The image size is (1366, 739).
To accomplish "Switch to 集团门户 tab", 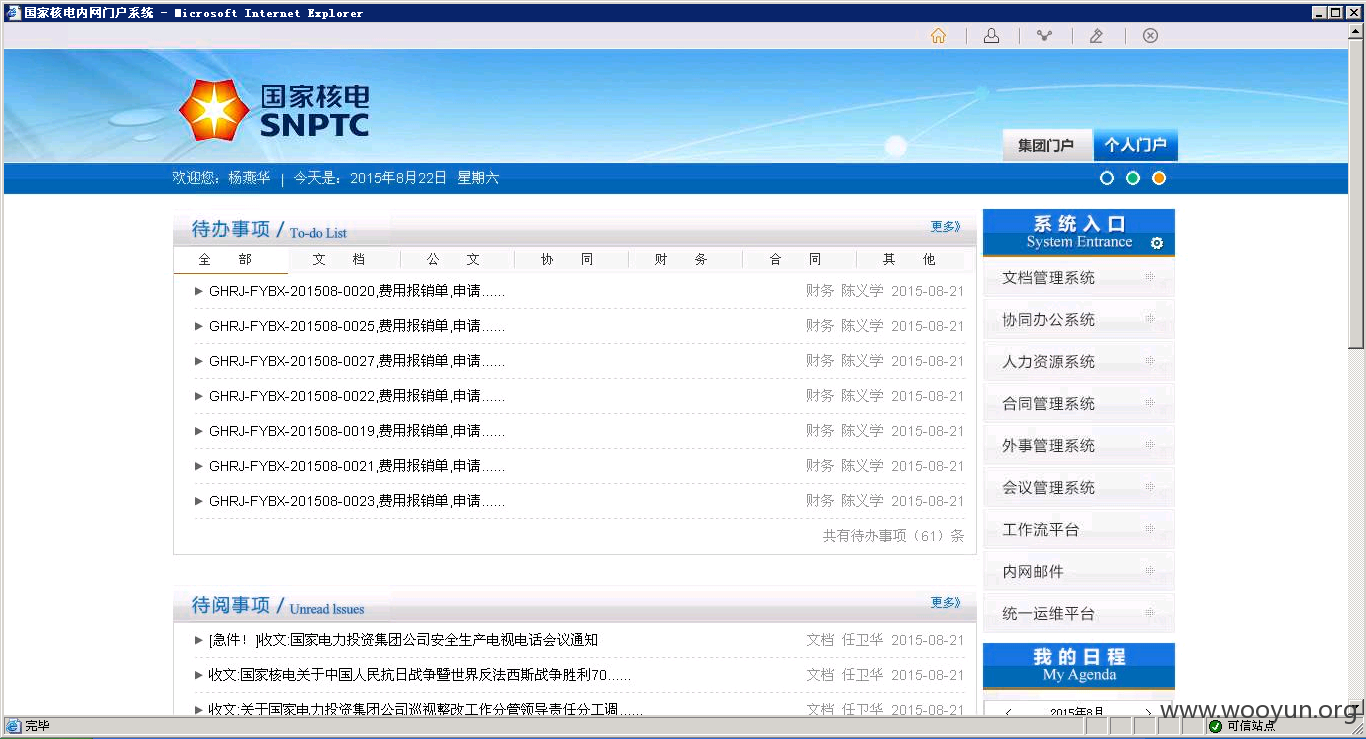I will tap(1047, 145).
